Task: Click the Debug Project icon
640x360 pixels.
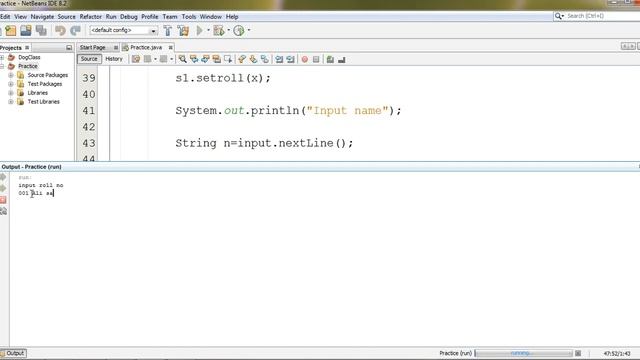Action: tap(218, 31)
